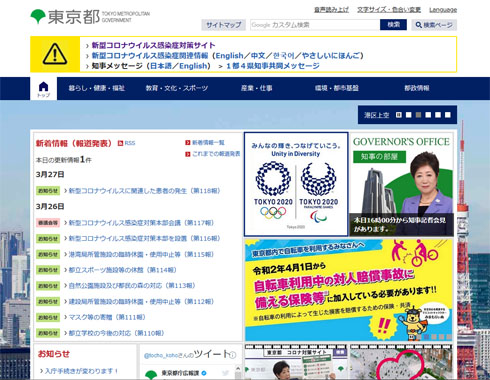Image resolution: width=490 pixels, height=380 pixels.
Task: Open 入庁手続きが変わります！ notice link
Action: coord(81,371)
